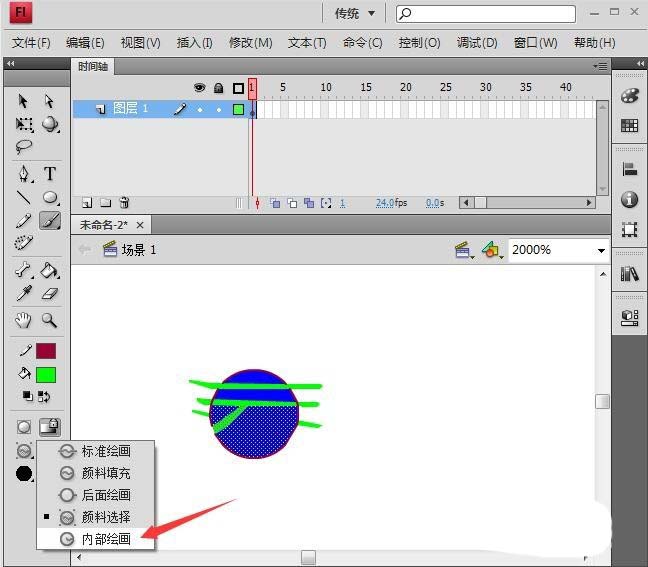
Task: Choose 颜料选择 brush mode
Action: 95,517
